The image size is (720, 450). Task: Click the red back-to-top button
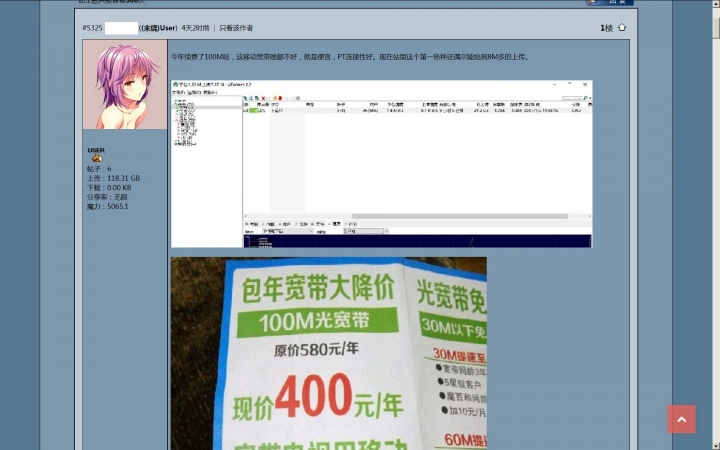coord(681,419)
